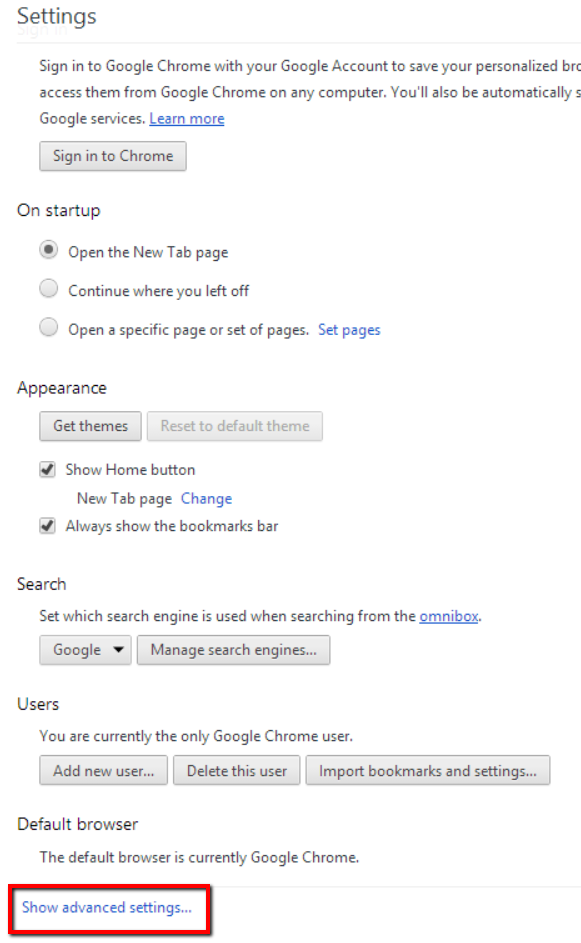
Task: Expand the Google search engine dropdown
Action: [x=85, y=650]
